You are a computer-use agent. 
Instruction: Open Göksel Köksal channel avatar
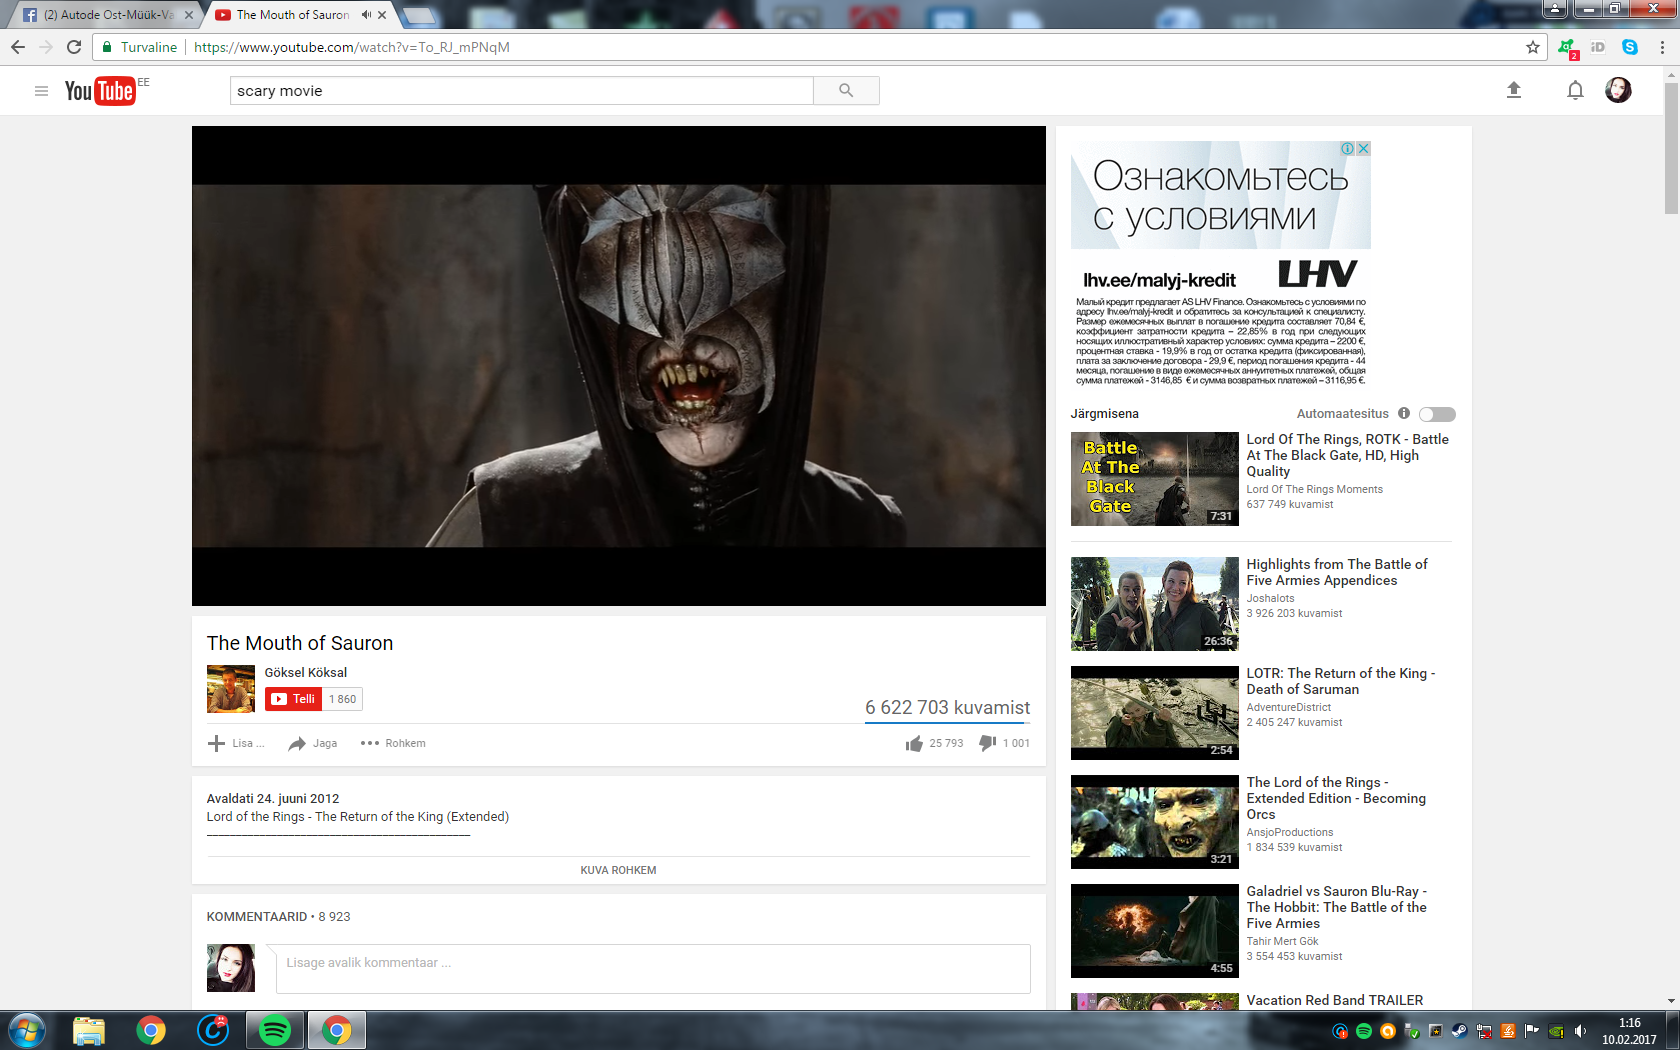point(231,689)
